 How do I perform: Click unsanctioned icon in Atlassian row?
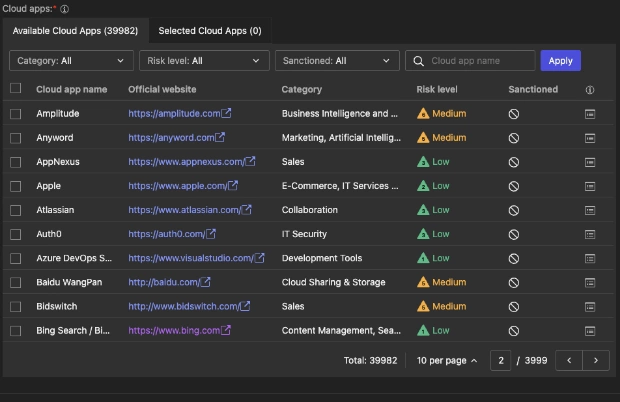(514, 210)
